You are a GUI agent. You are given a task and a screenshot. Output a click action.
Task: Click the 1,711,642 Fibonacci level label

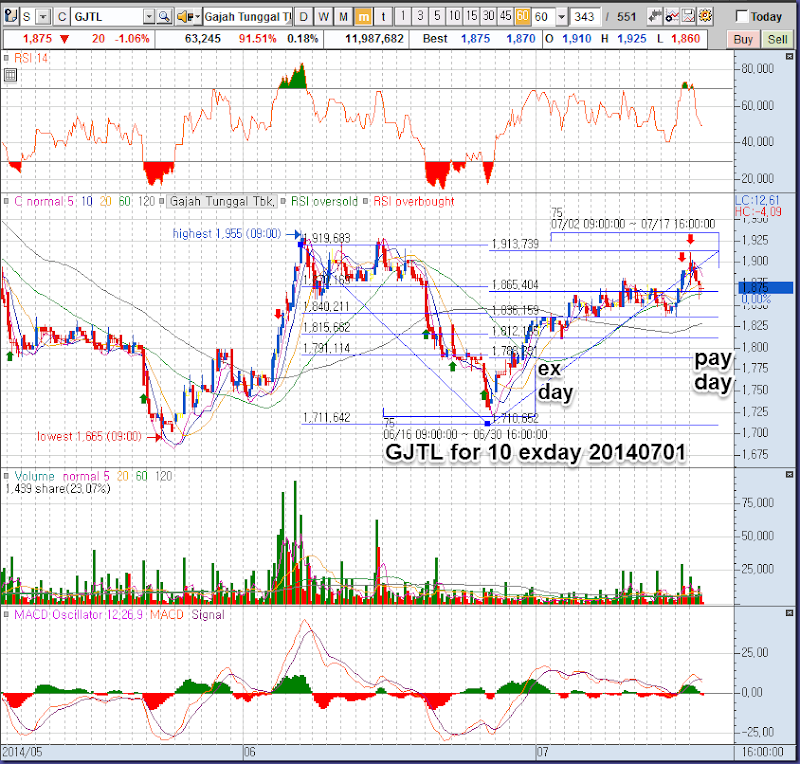click(327, 417)
